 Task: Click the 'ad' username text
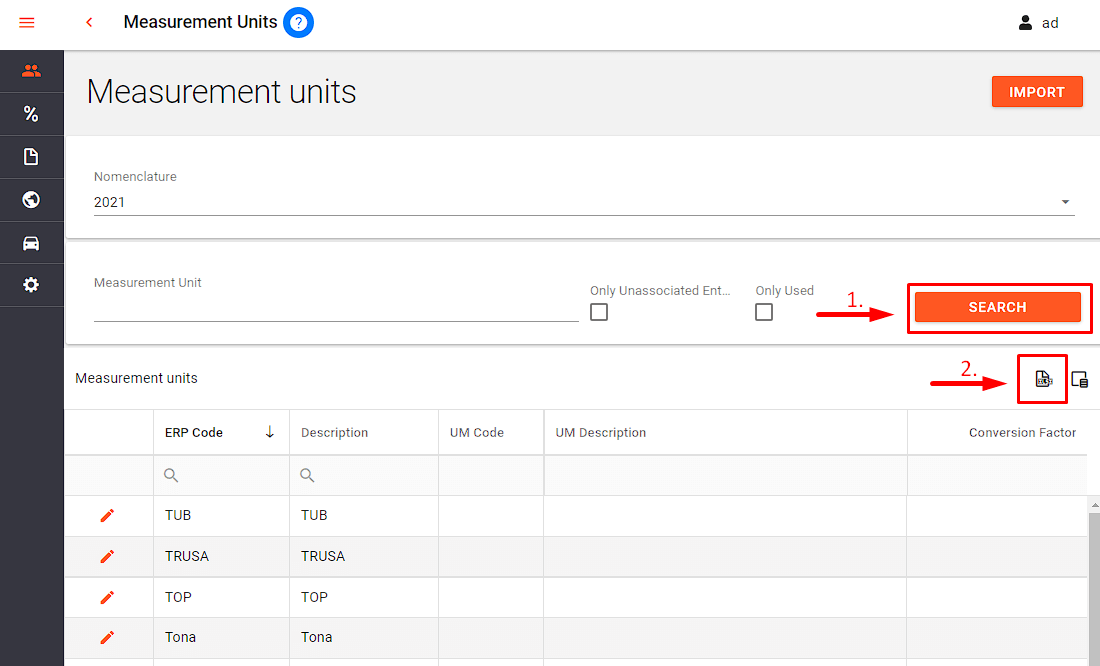click(1050, 23)
